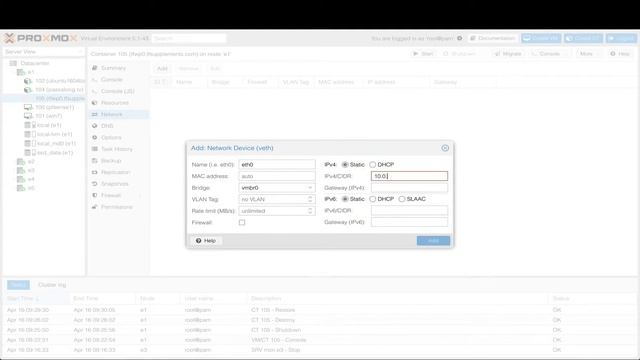Open the Resources panel
Viewport: 640px width, 360px height.
point(118,103)
